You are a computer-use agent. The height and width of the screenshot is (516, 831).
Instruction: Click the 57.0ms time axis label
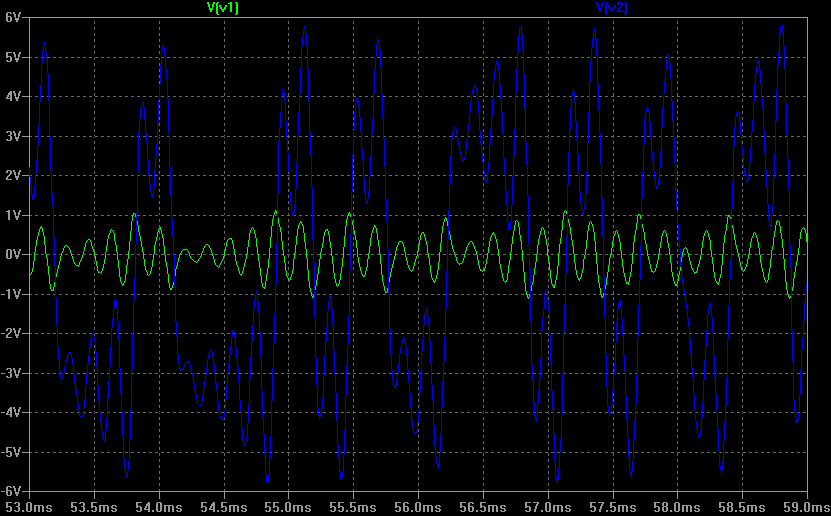(547, 508)
